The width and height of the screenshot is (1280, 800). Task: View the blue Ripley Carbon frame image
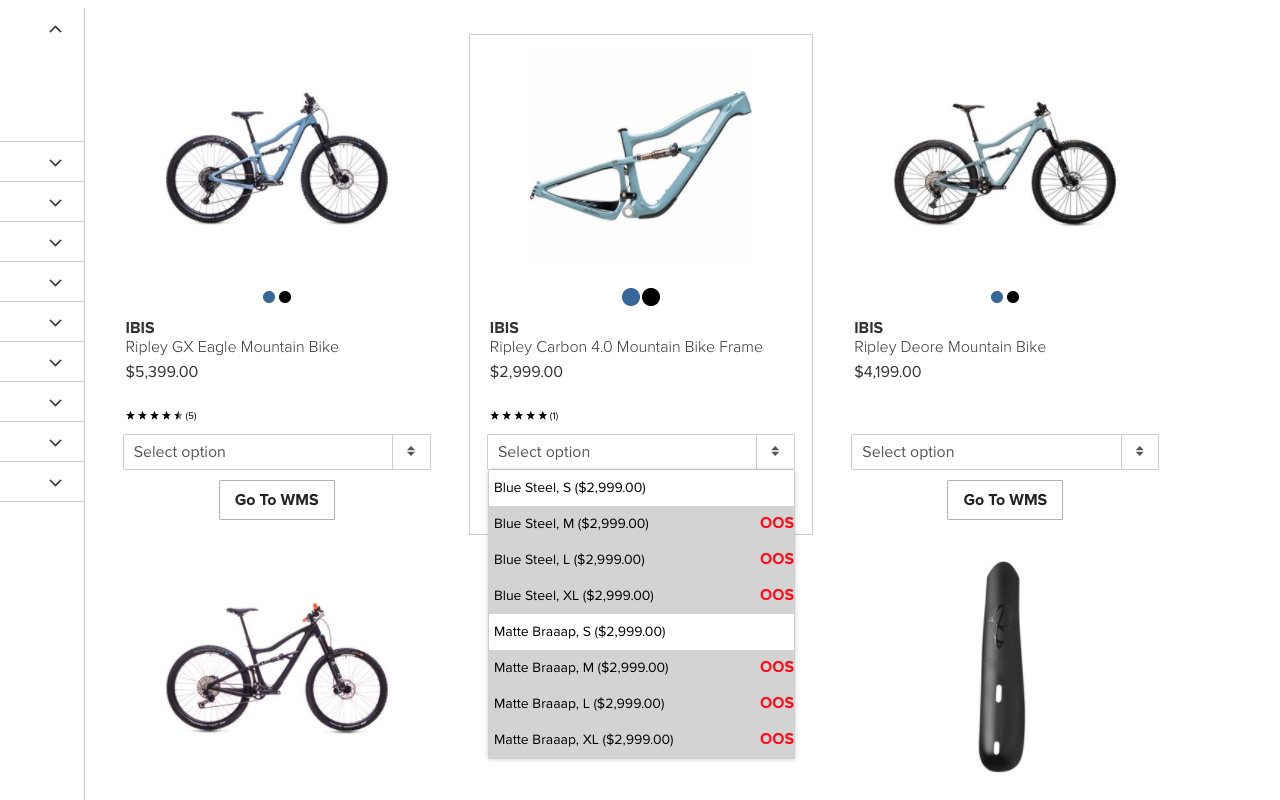click(641, 155)
